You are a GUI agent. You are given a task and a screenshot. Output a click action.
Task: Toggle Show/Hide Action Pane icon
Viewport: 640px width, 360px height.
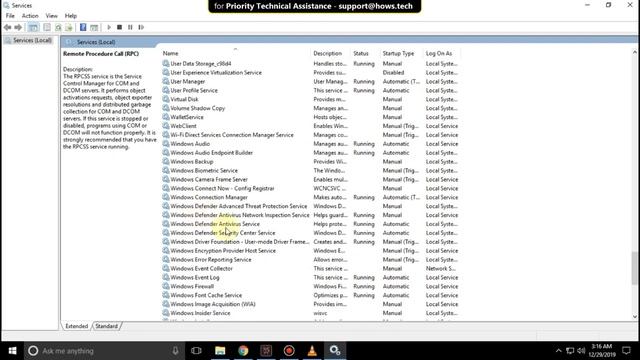pyautogui.click(x=94, y=27)
